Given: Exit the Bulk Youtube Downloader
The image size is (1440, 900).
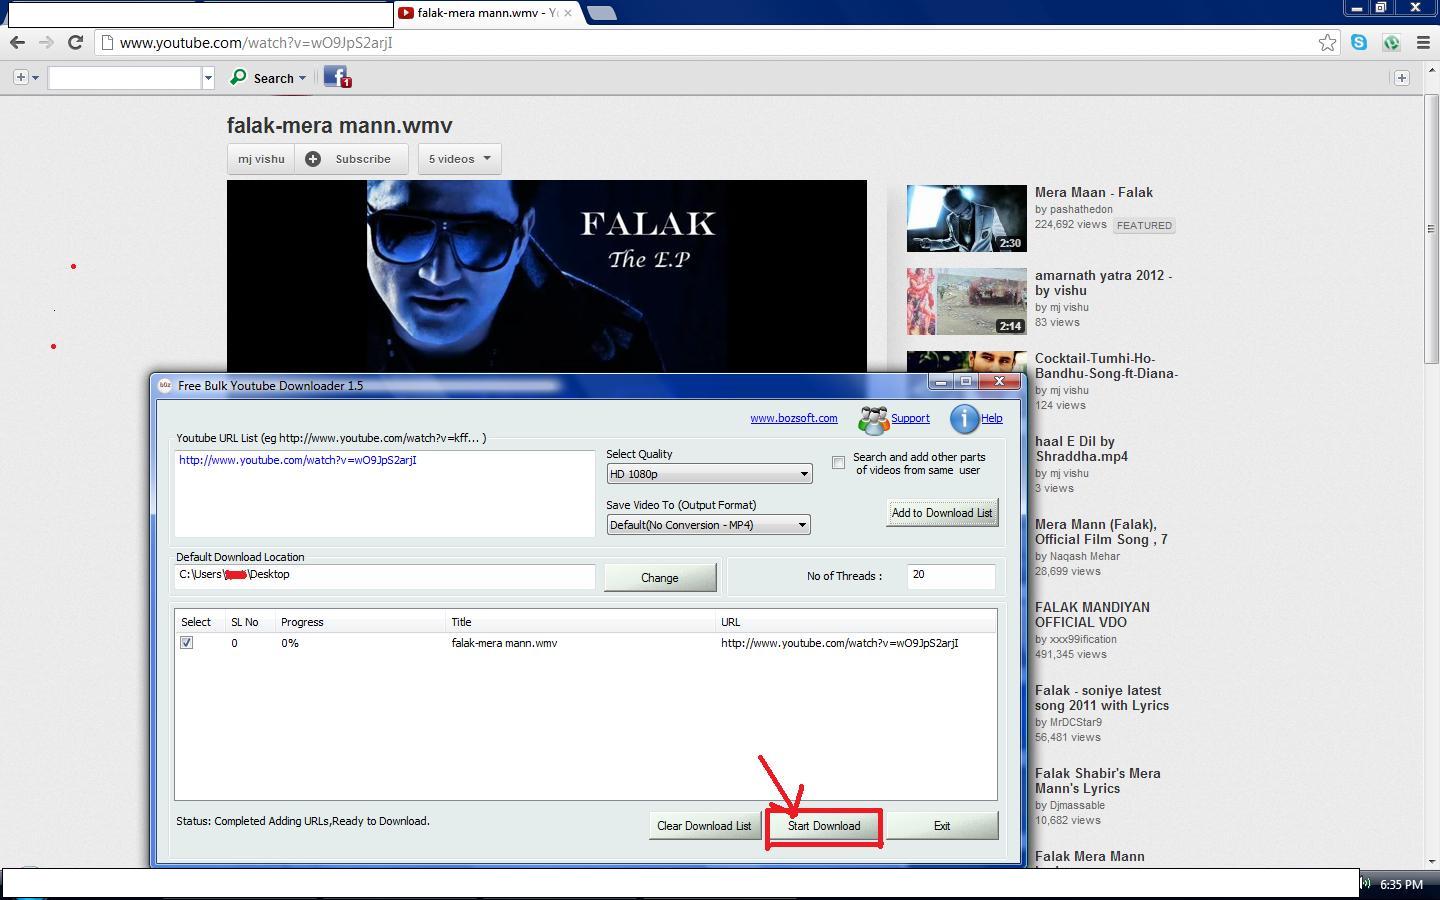Looking at the screenshot, I should tap(942, 826).
